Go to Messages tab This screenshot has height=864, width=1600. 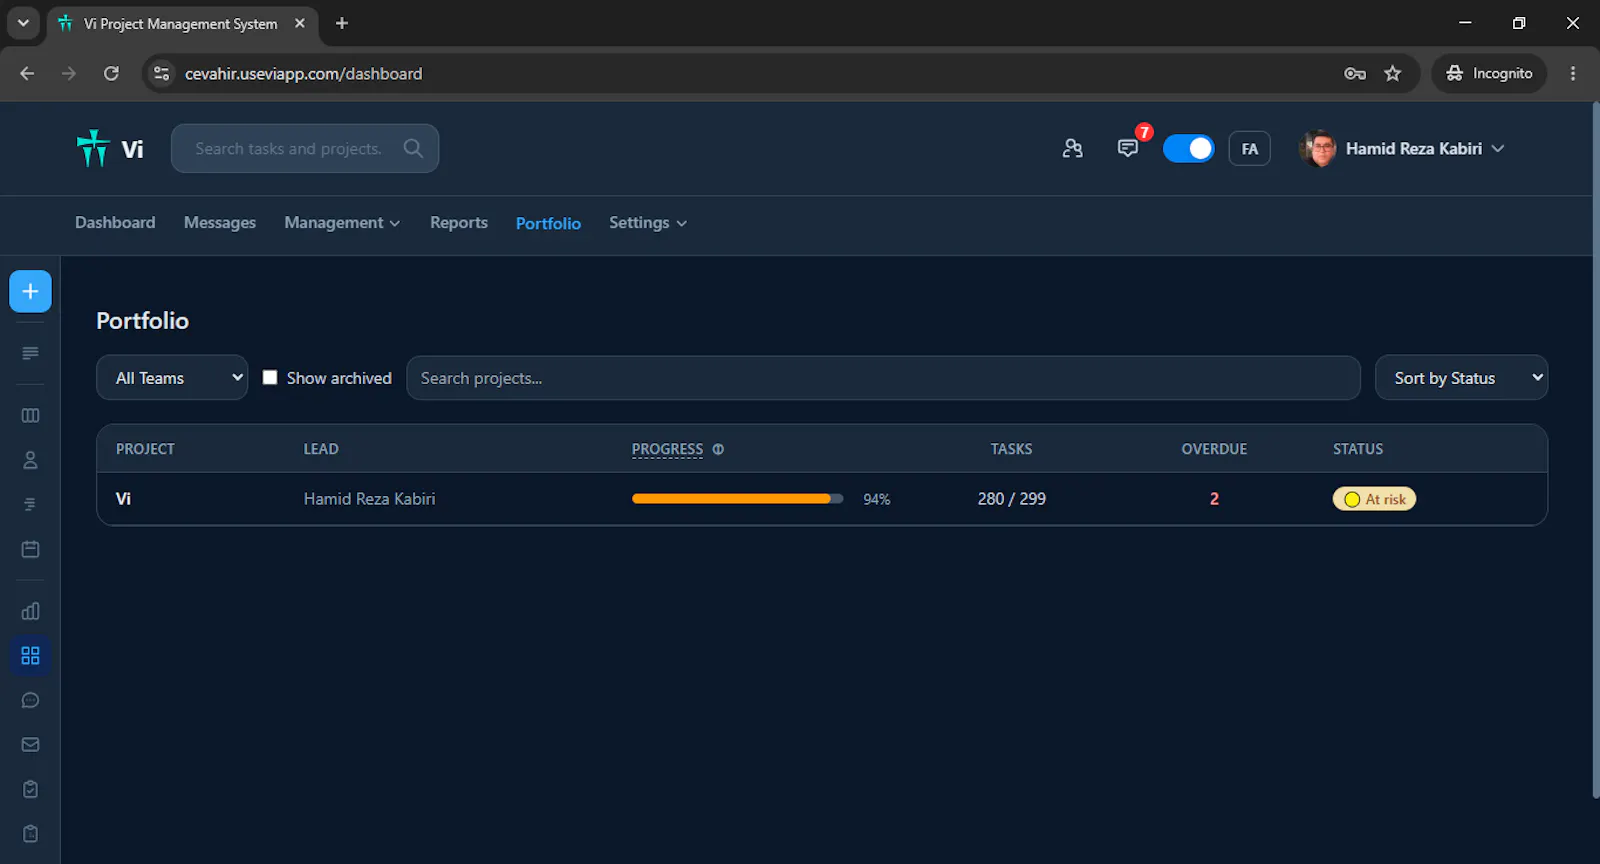[x=220, y=222]
